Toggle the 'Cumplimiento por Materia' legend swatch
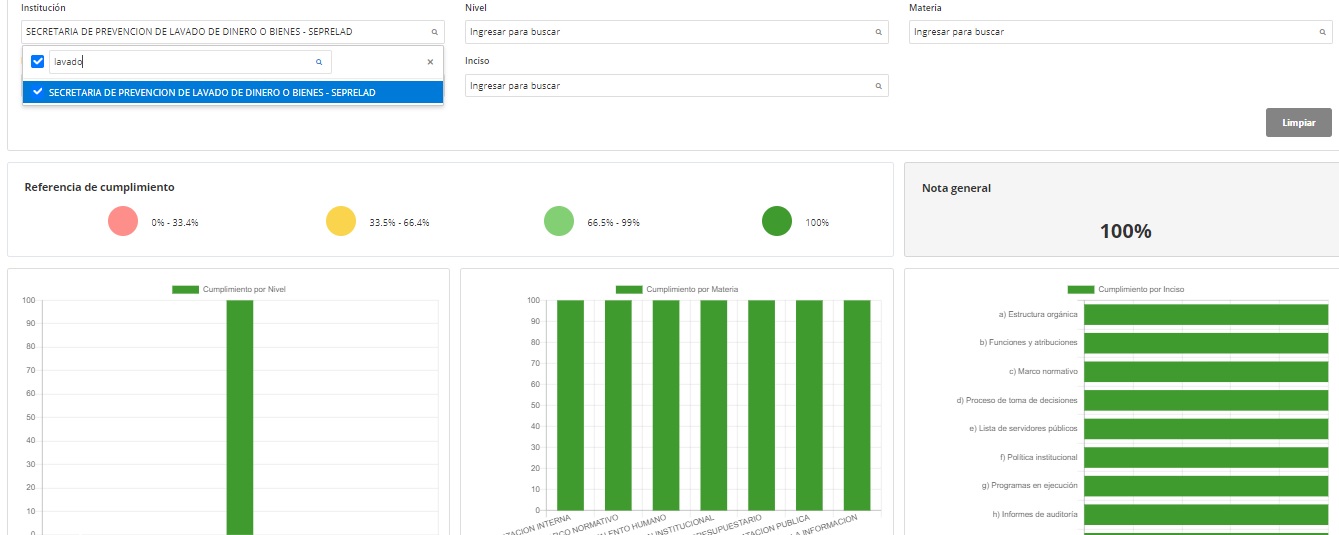Viewport: 1339px width, 535px height. point(629,289)
